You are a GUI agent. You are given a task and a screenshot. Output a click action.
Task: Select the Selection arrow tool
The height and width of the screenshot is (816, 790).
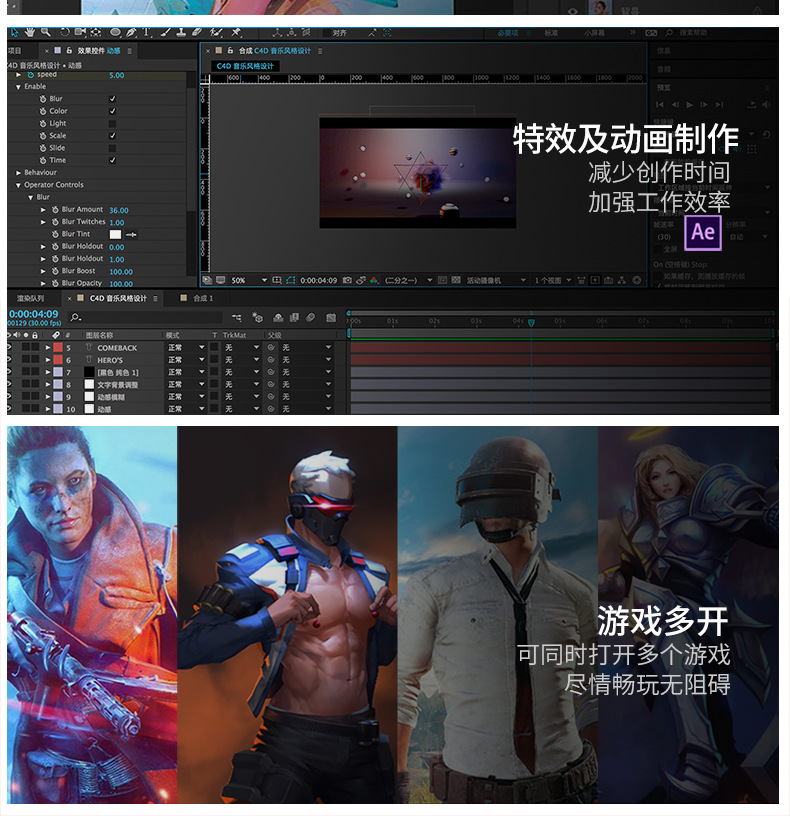coord(15,32)
